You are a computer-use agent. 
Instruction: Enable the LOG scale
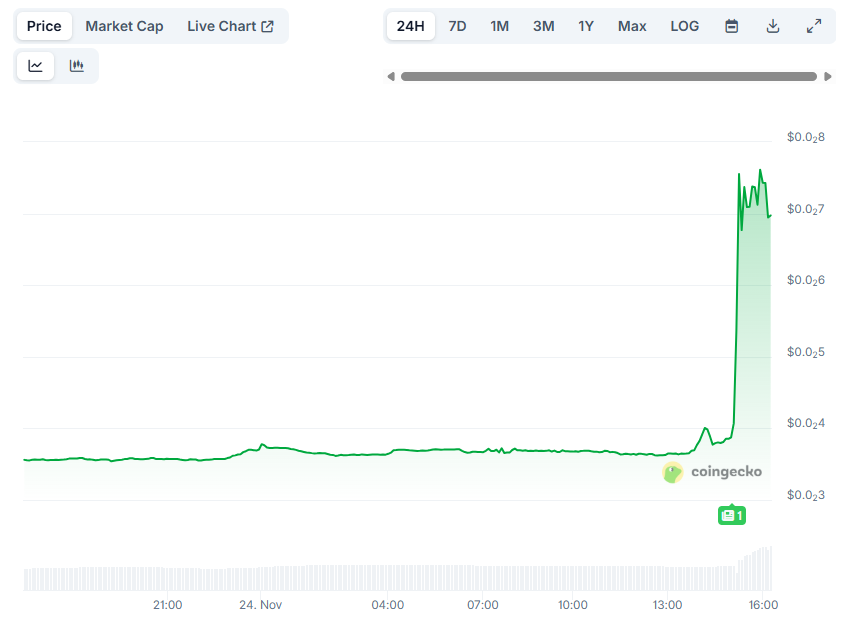(684, 26)
